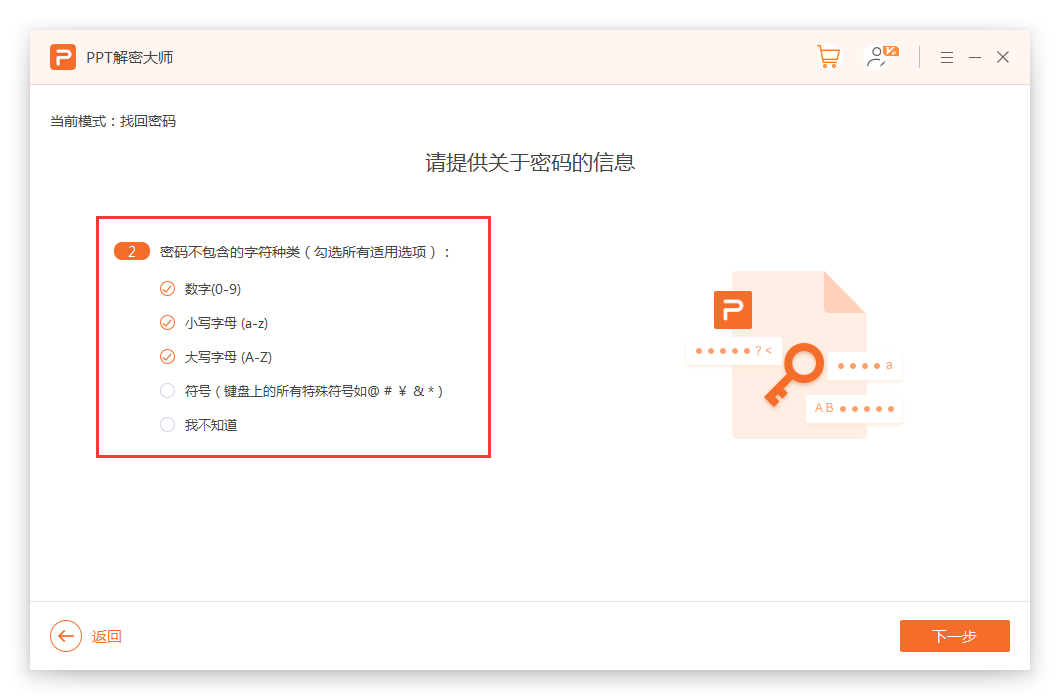Click the 当前模式：找回密码 label
This screenshot has height=700, width=1060.
[x=113, y=121]
